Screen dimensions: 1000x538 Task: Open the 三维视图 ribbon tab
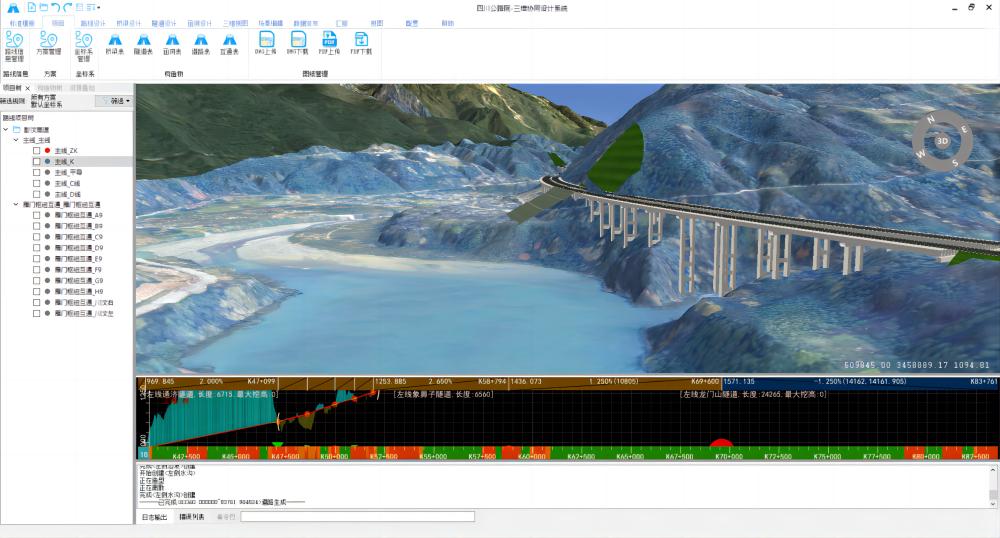coord(235,22)
